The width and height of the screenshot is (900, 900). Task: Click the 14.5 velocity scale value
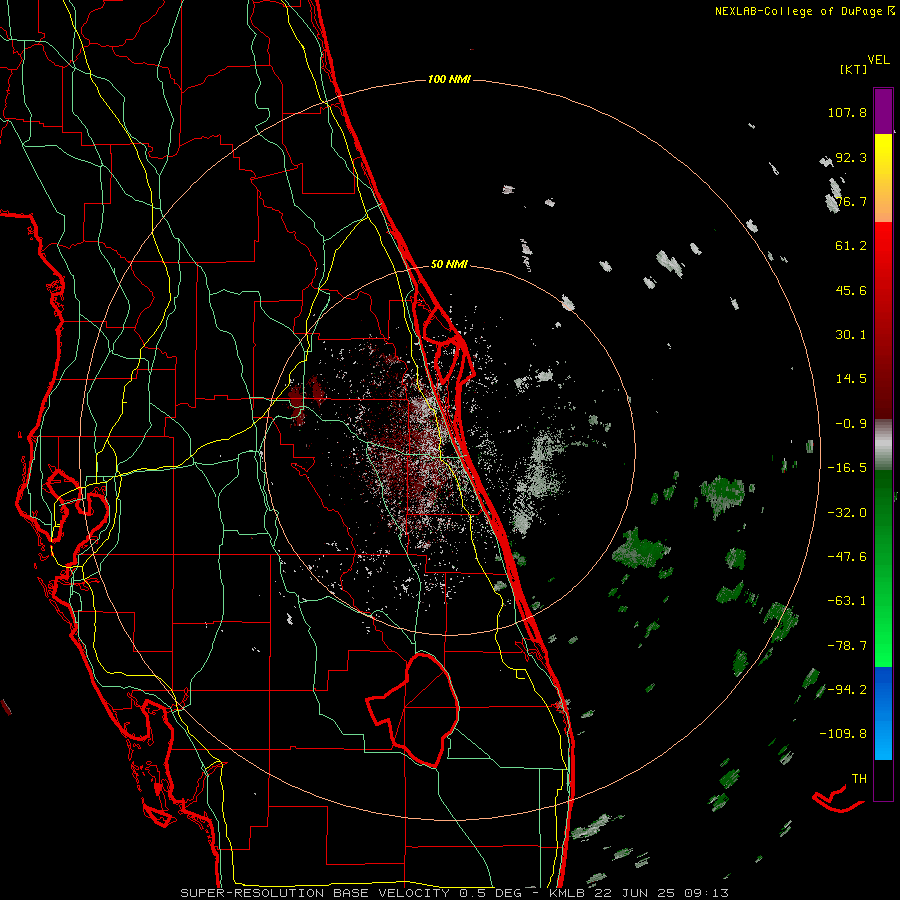851,379
